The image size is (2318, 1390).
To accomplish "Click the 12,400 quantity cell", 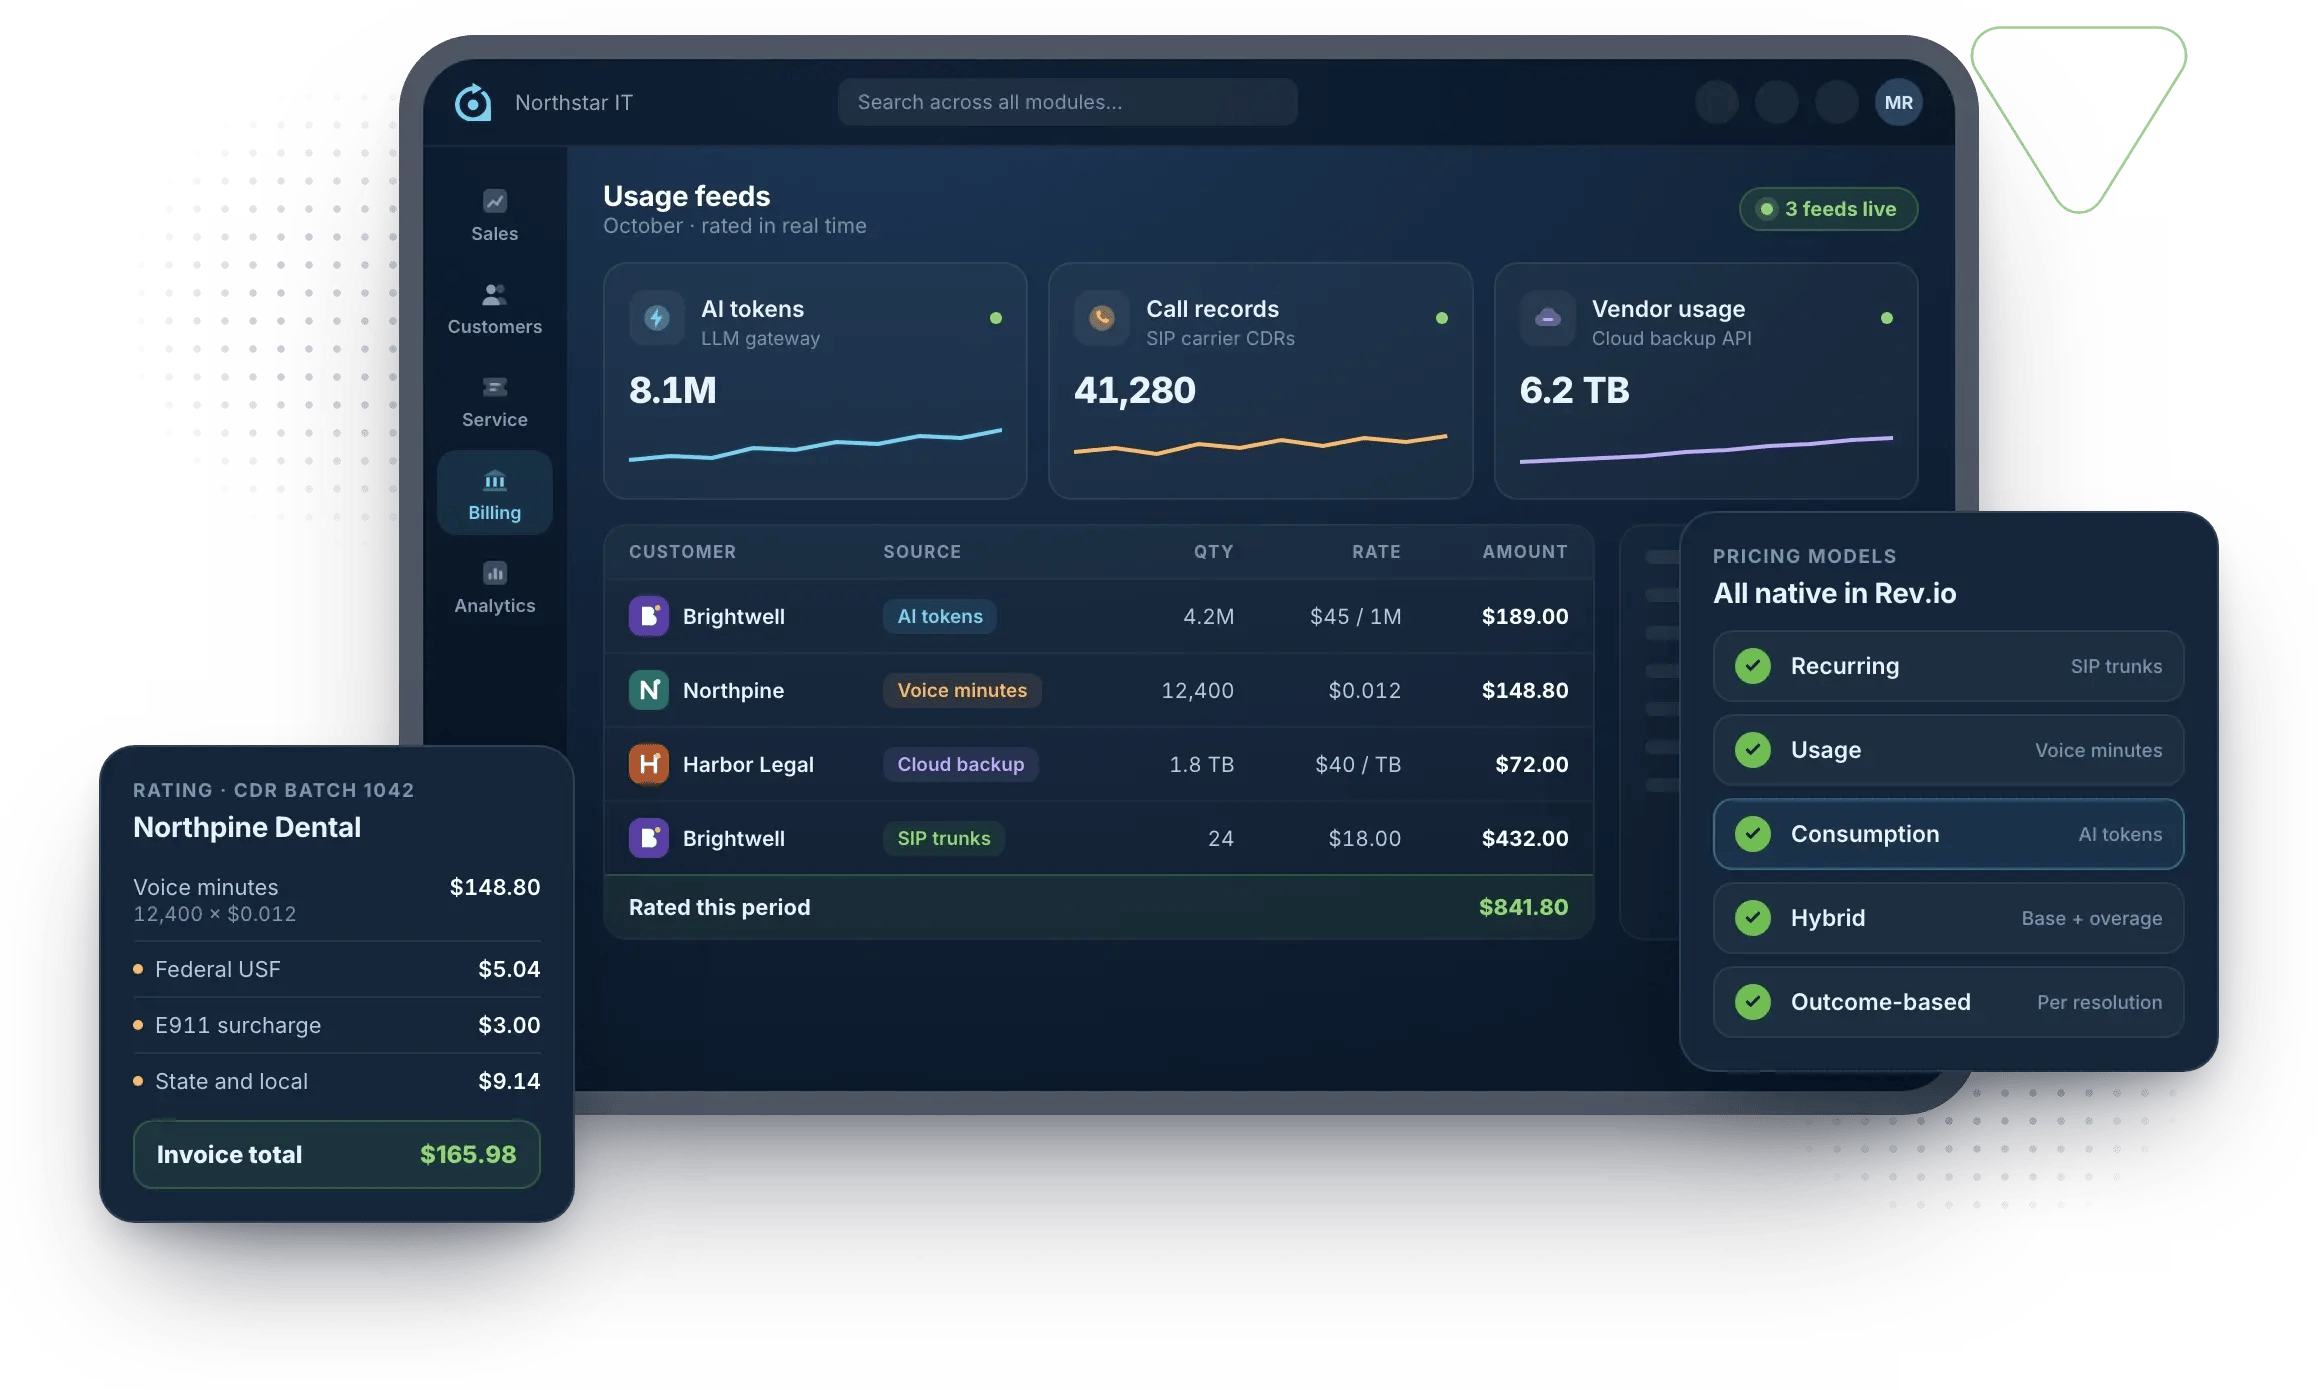I will (1197, 690).
